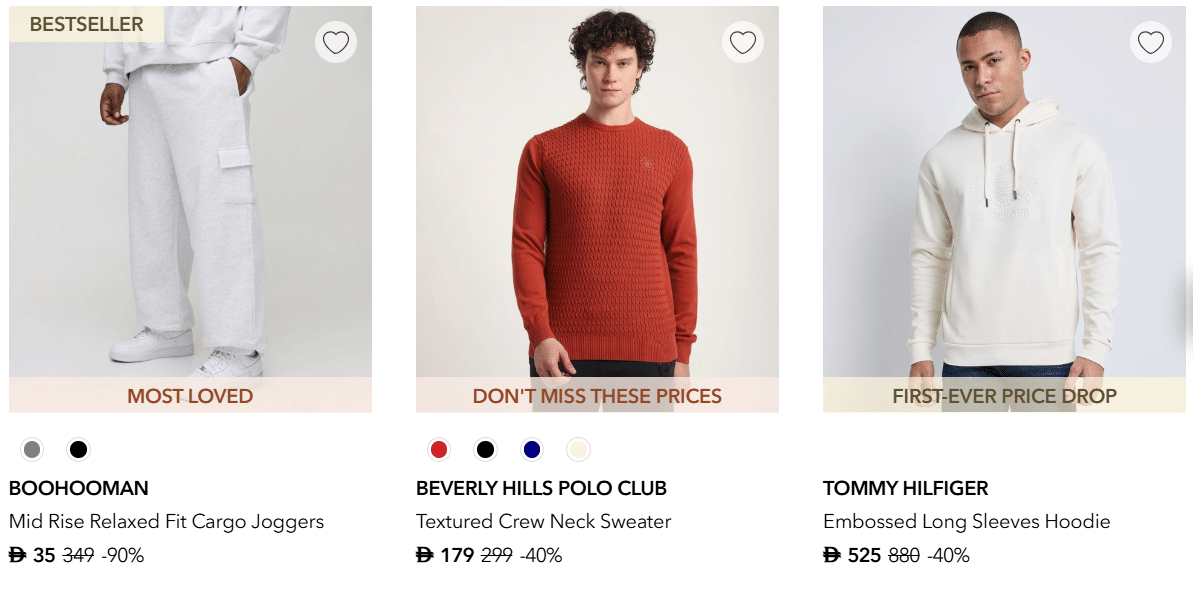Image resolution: width=1193 pixels, height=593 pixels.
Task: Click the BOOHOOMAN brand name
Action: 79,489
